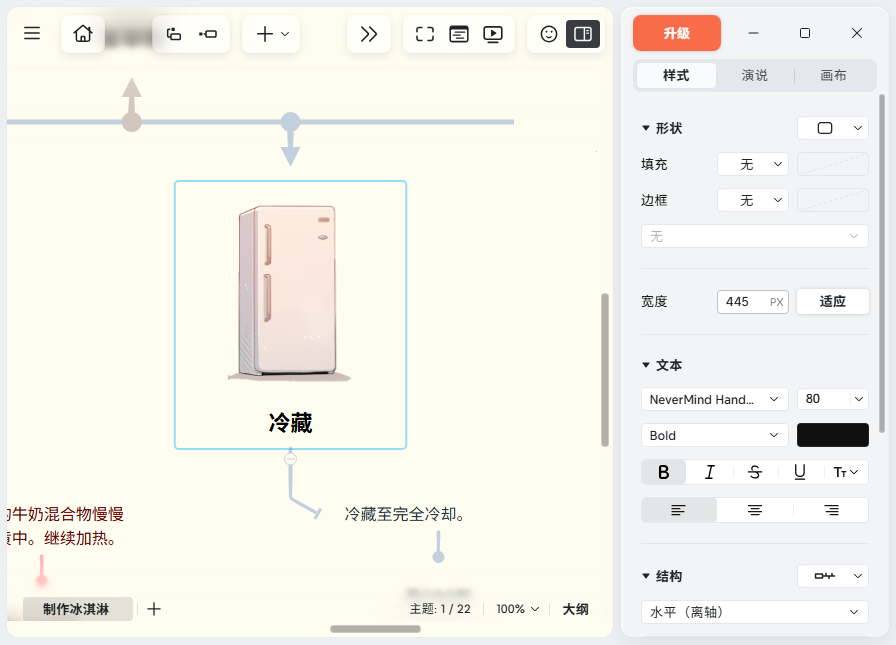
Task: Switch to the 演说 tab
Action: [754, 75]
